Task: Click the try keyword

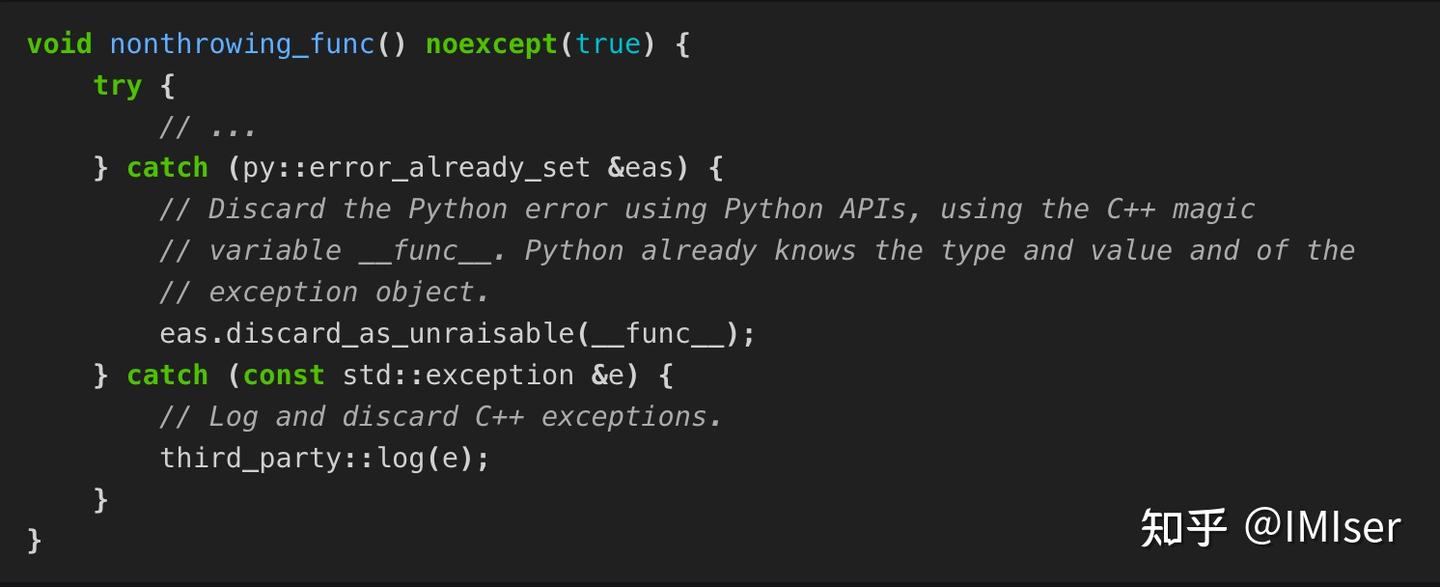Action: point(118,86)
